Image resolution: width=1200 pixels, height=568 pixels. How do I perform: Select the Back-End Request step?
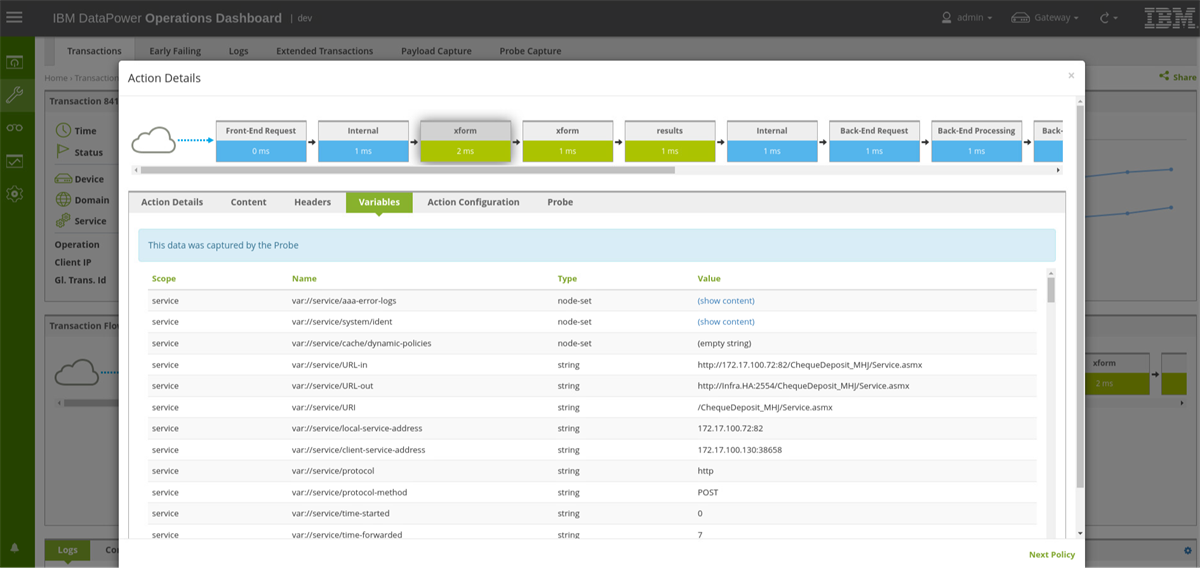click(874, 141)
